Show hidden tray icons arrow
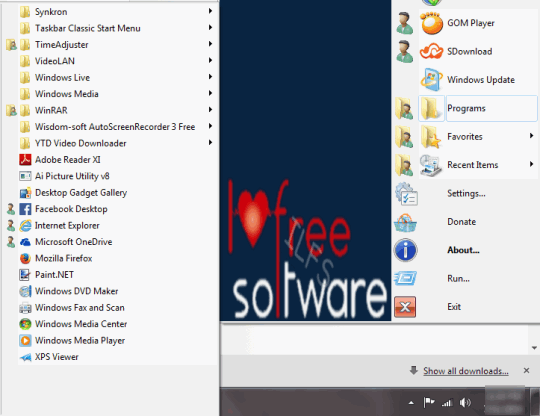540x416 pixels. 411,403
